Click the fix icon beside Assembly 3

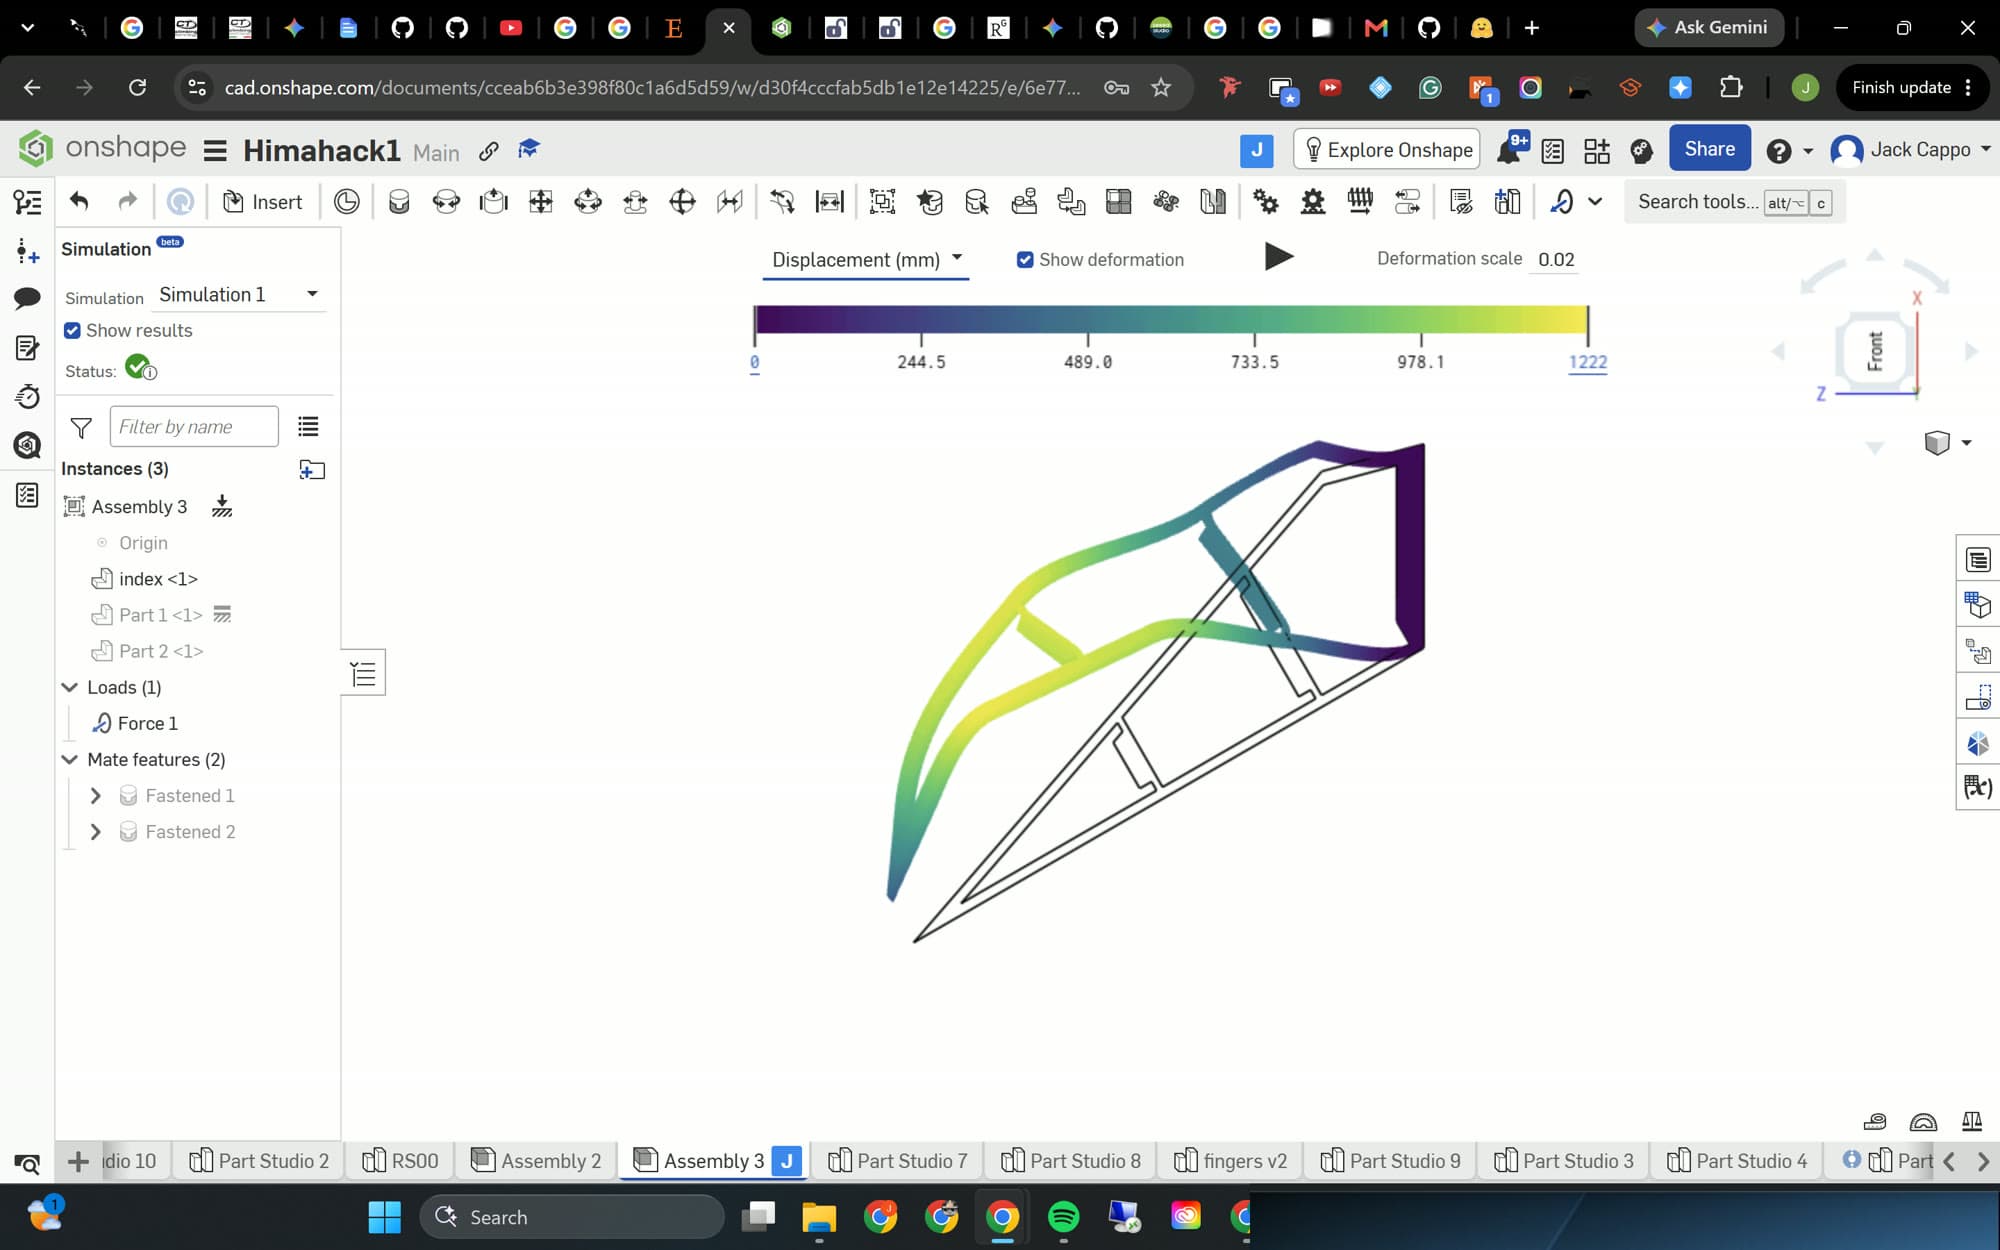(222, 506)
